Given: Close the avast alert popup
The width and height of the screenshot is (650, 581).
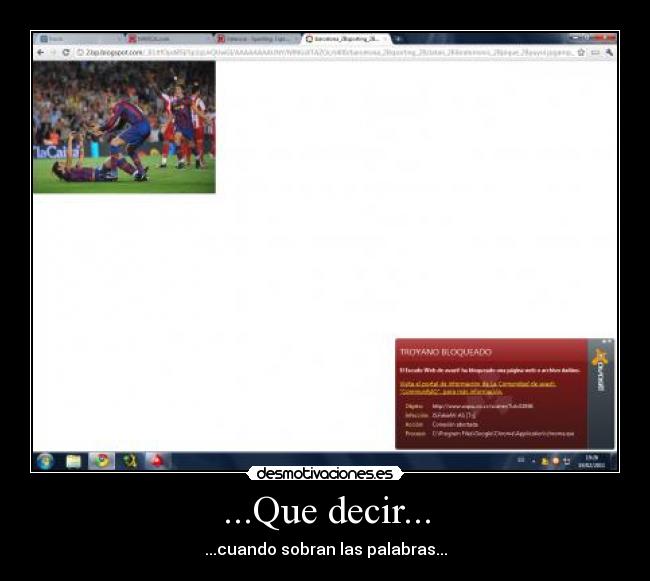Looking at the screenshot, I should [609, 341].
